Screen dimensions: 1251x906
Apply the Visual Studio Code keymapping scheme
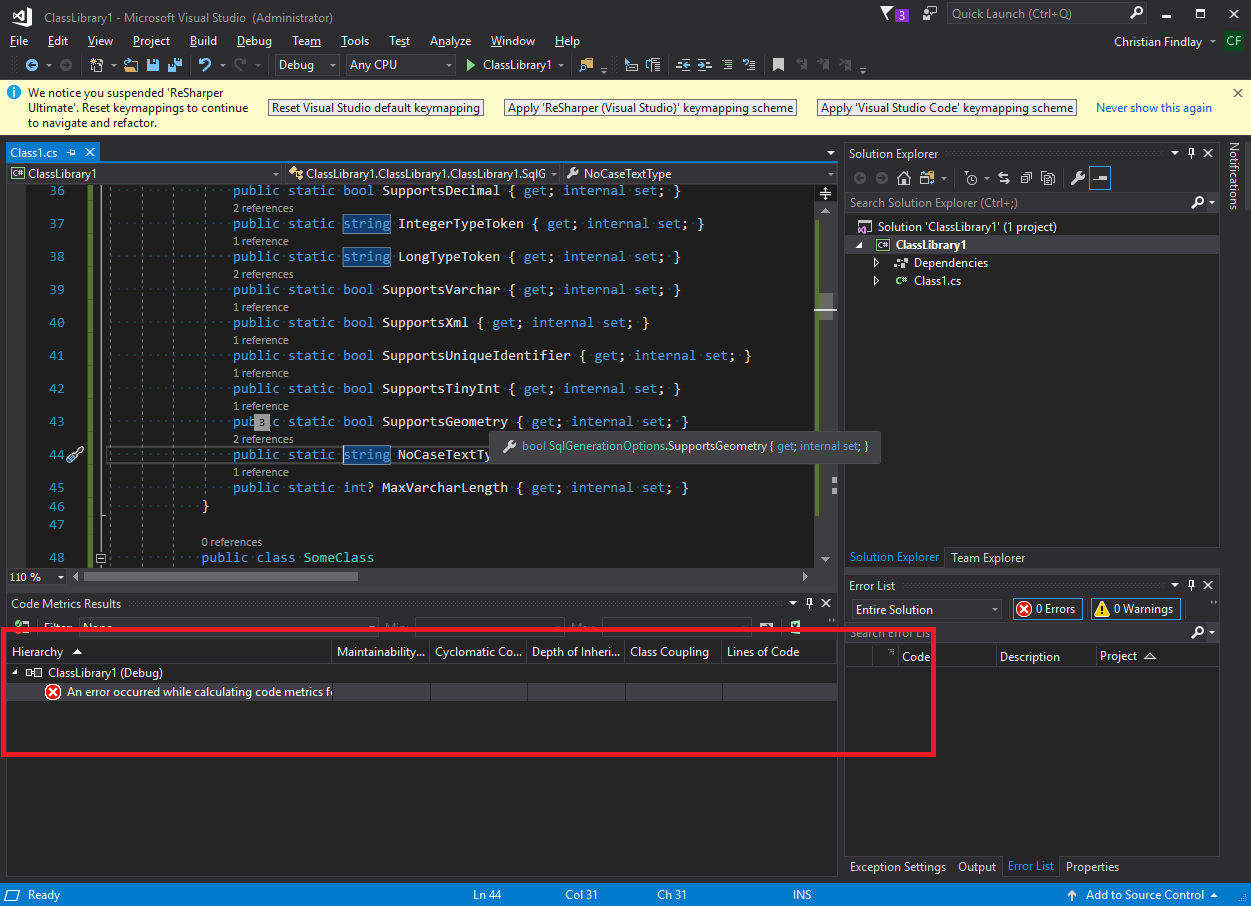pyautogui.click(x=946, y=106)
